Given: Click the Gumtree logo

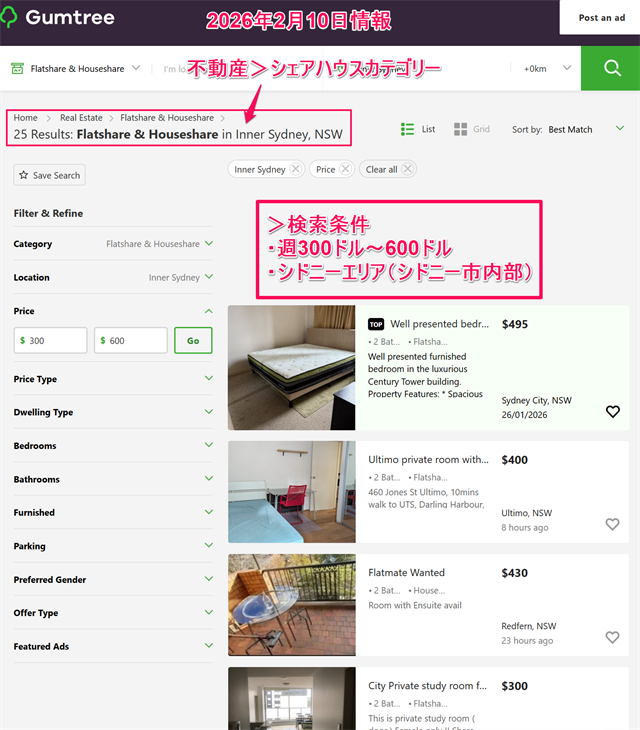Looking at the screenshot, I should (x=58, y=18).
